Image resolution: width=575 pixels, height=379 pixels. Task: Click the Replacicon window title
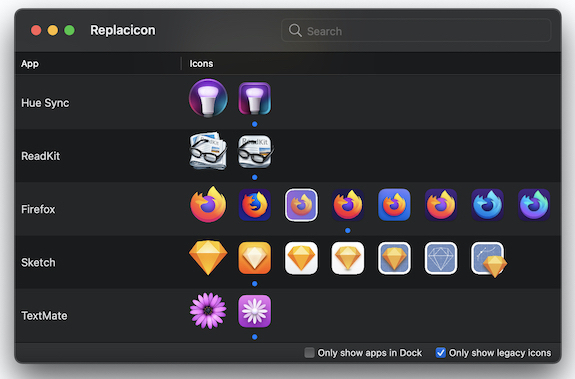pos(123,30)
